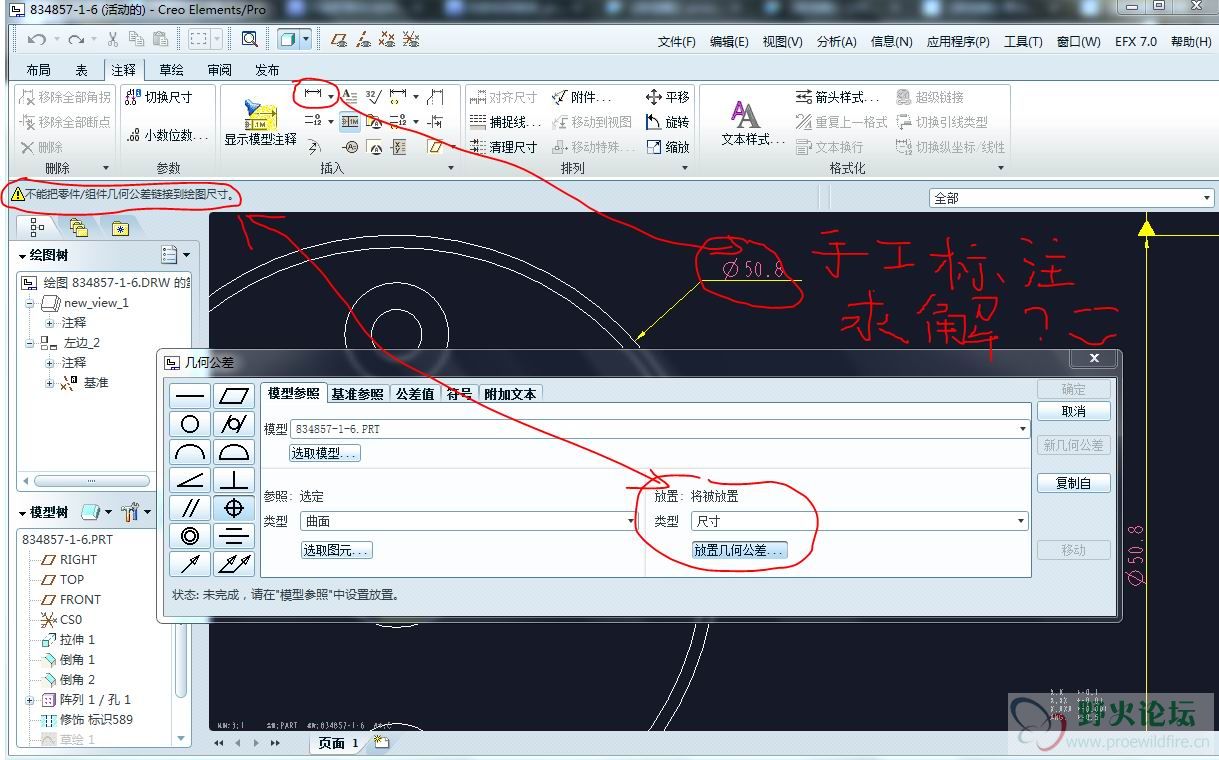Open the 文件(F) menu

pos(676,41)
